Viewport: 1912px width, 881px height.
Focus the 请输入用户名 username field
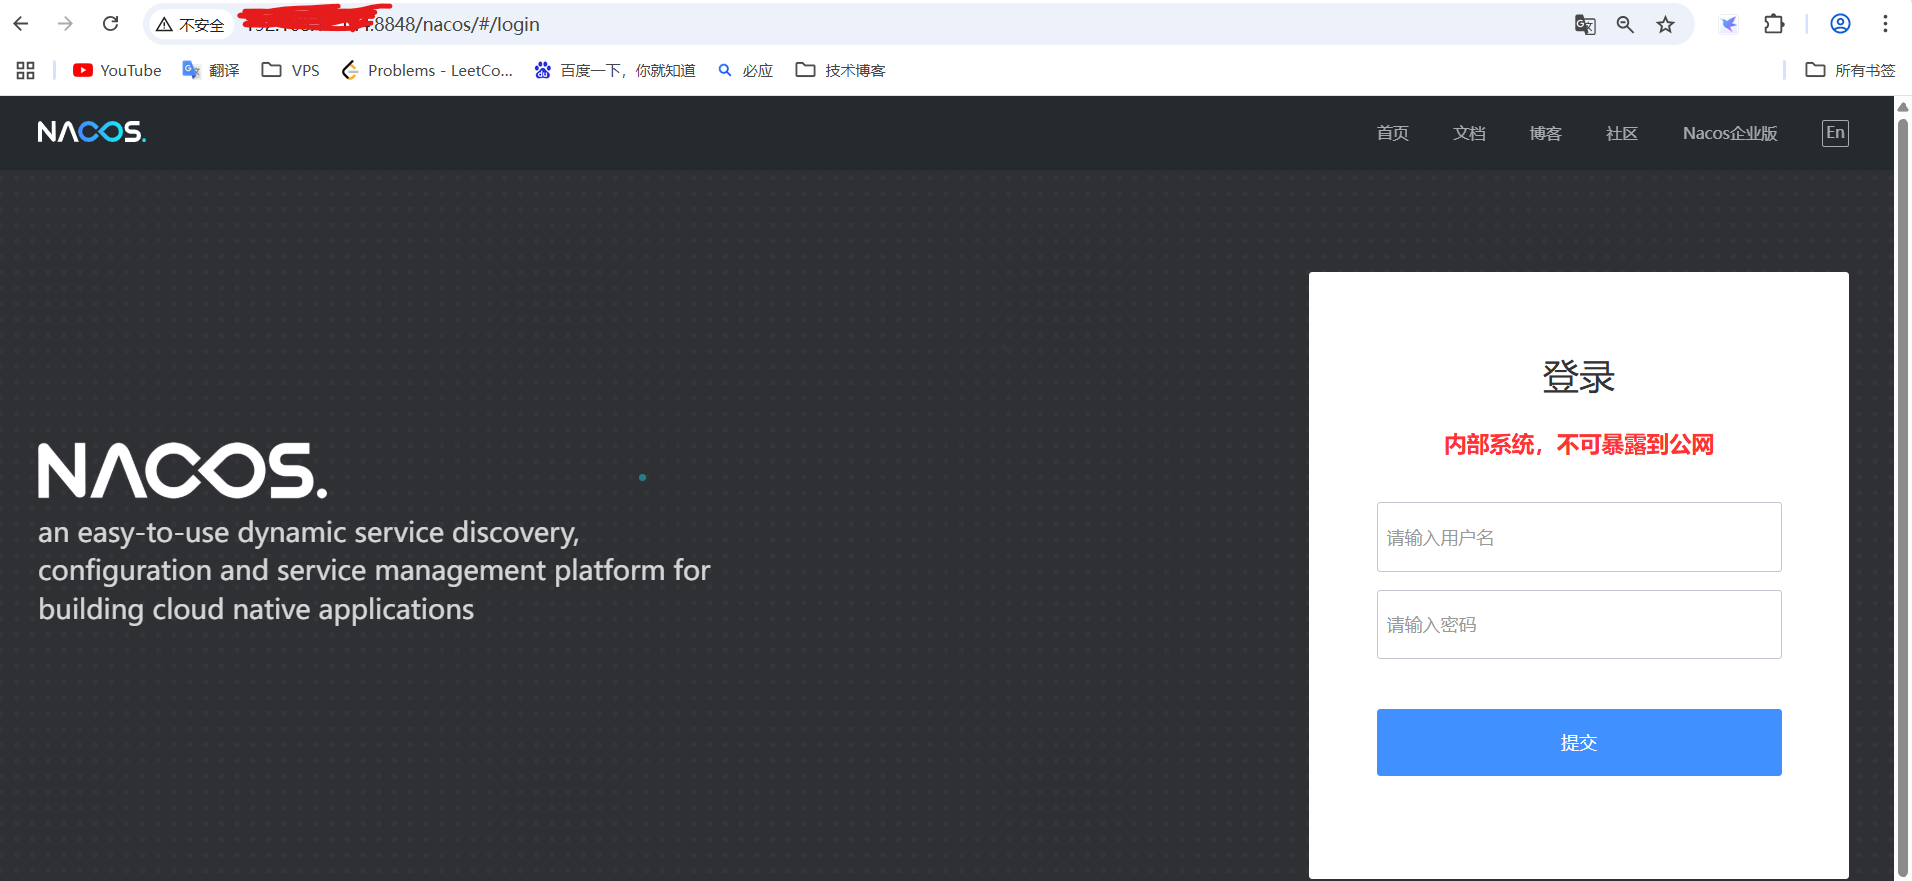[1579, 537]
